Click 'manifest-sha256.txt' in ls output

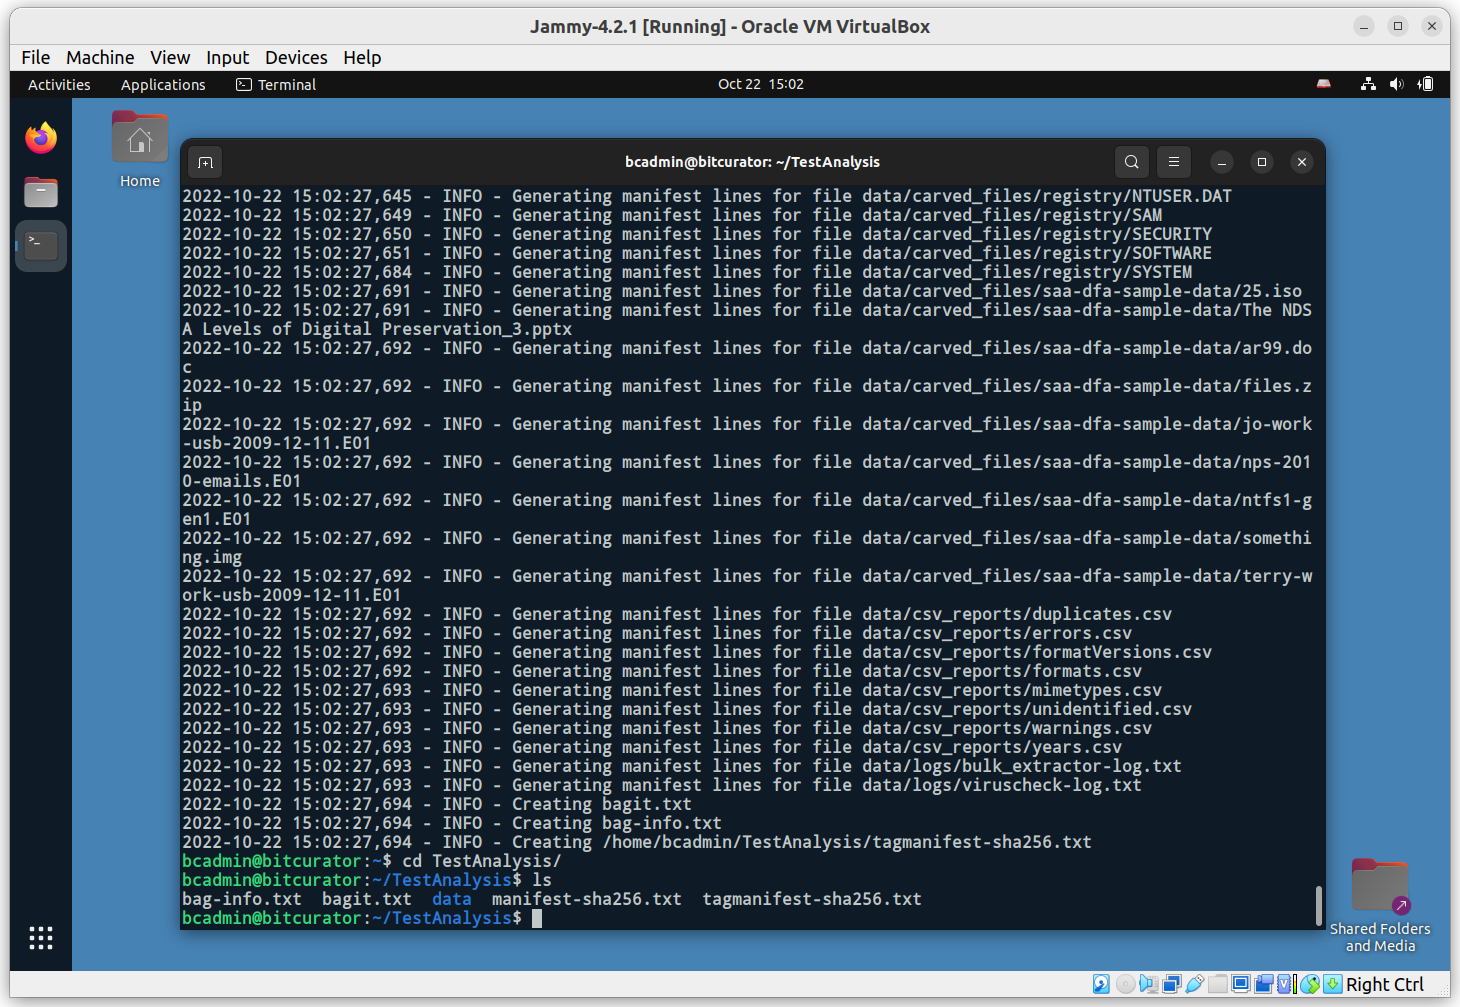tap(587, 899)
